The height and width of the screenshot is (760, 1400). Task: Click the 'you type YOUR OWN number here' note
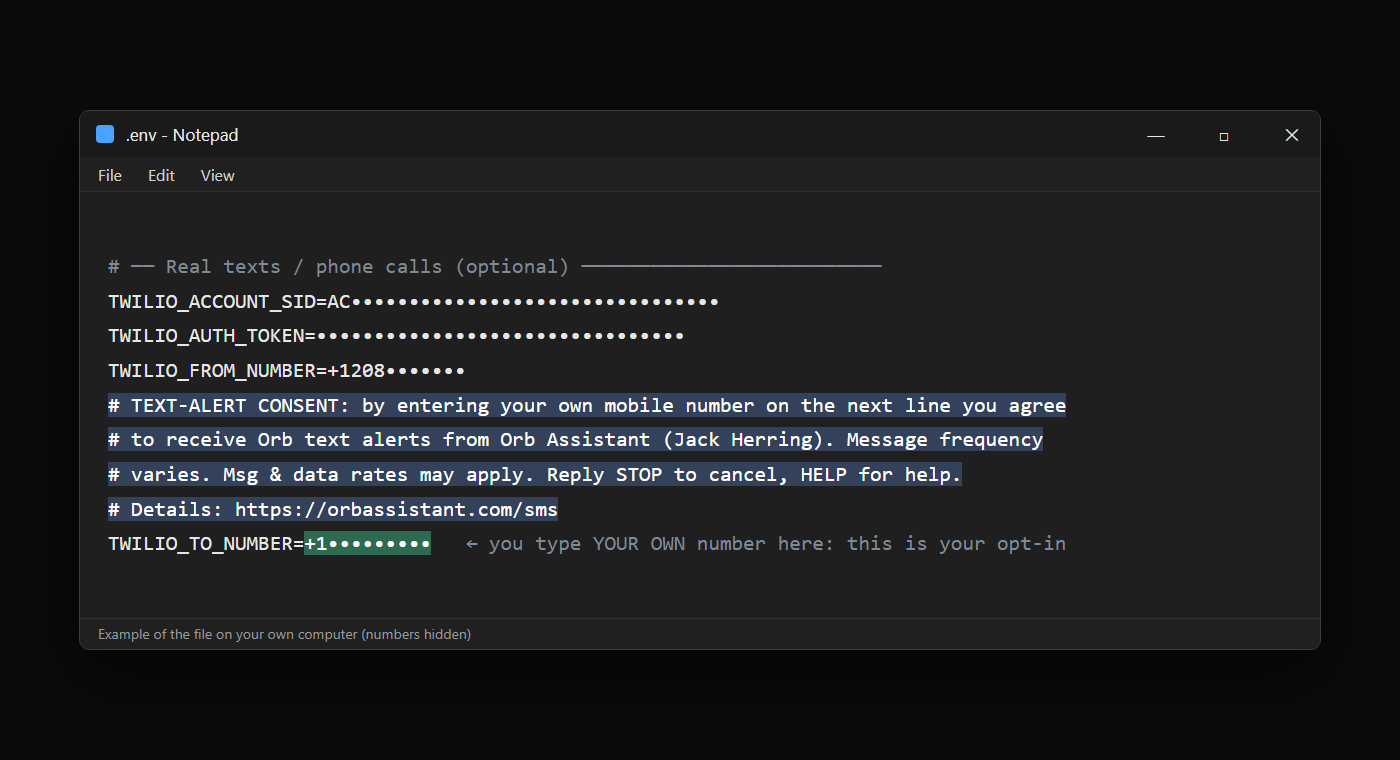[766, 544]
